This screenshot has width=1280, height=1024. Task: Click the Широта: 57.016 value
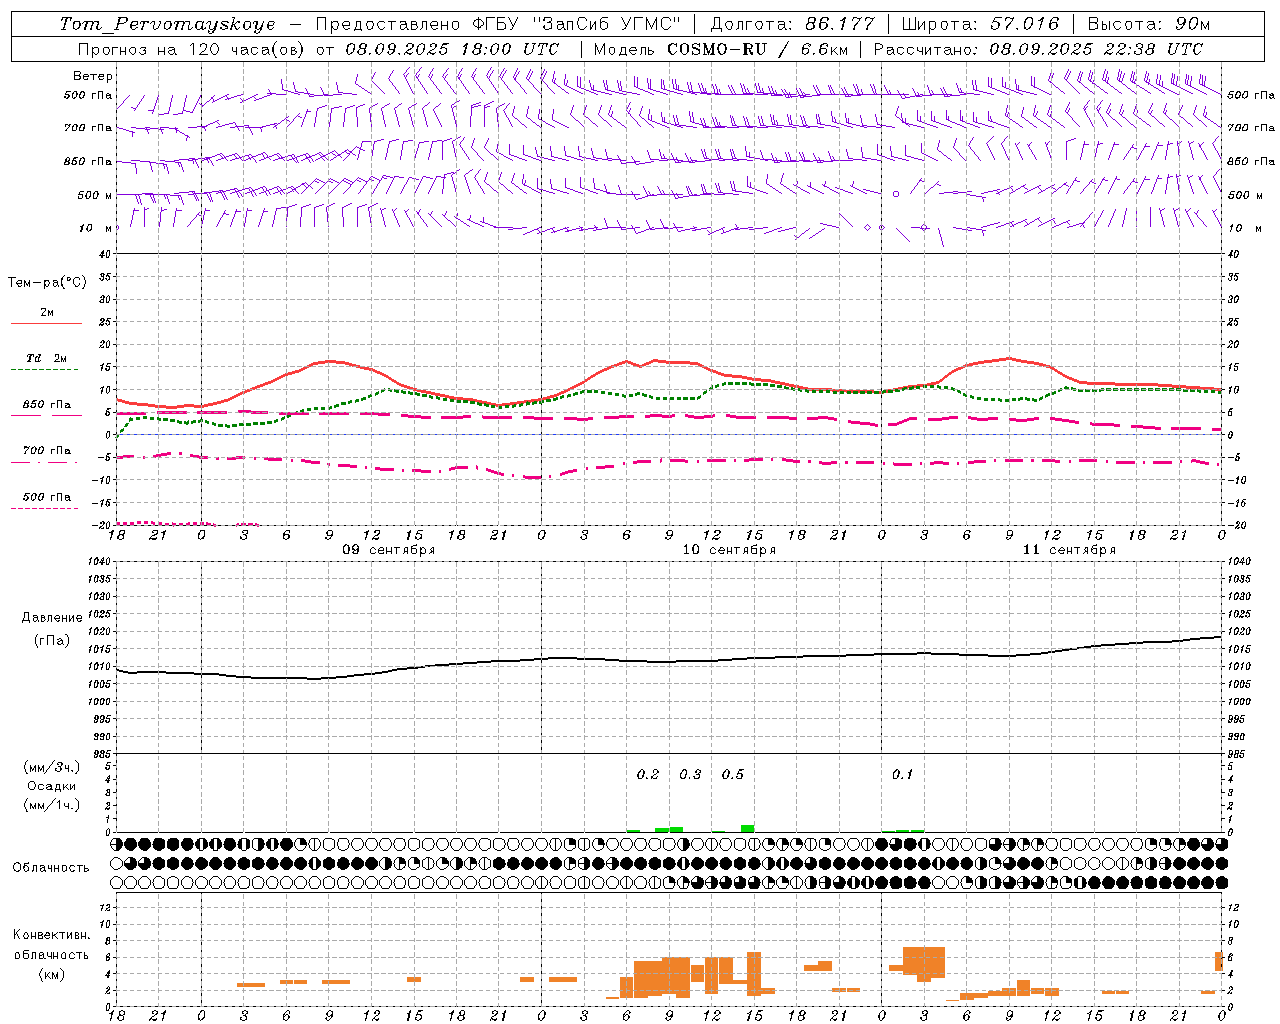click(x=980, y=24)
